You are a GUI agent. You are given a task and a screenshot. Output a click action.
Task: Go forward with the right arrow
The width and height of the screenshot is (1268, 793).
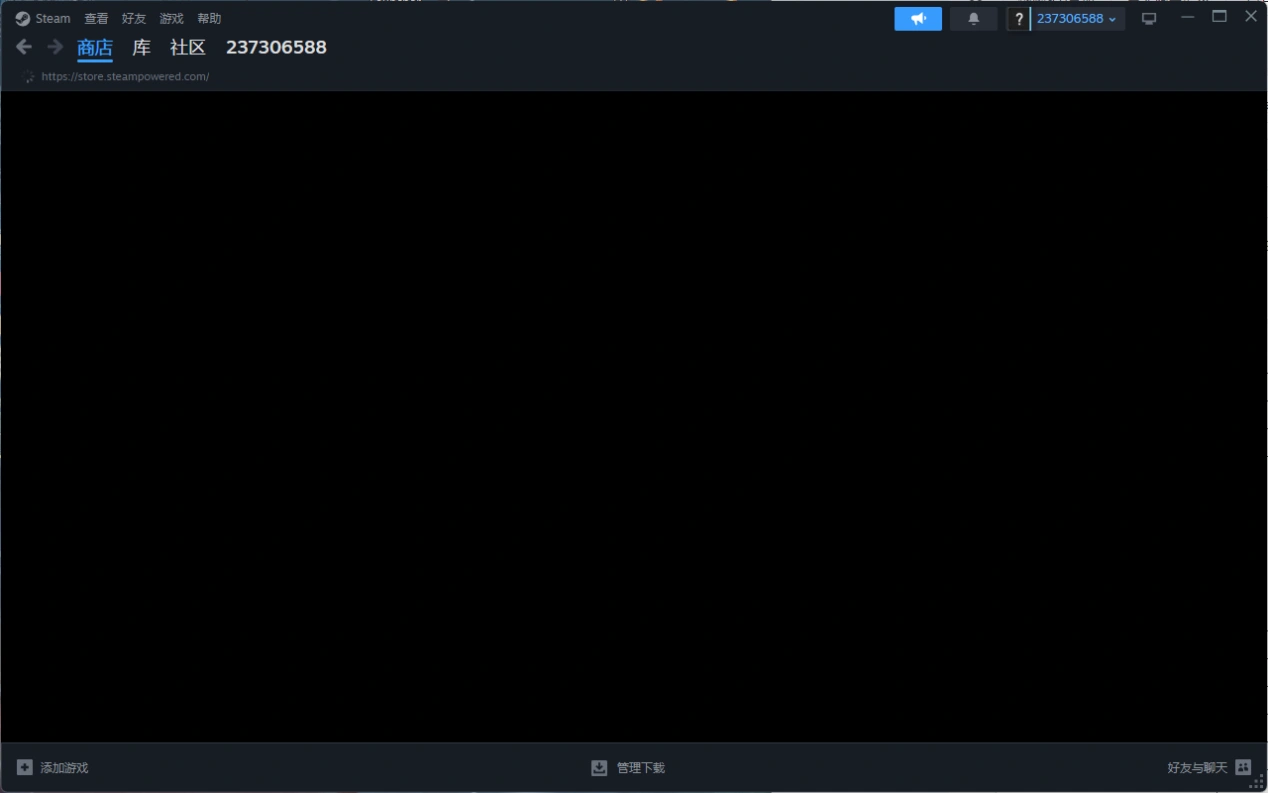pyautogui.click(x=55, y=47)
